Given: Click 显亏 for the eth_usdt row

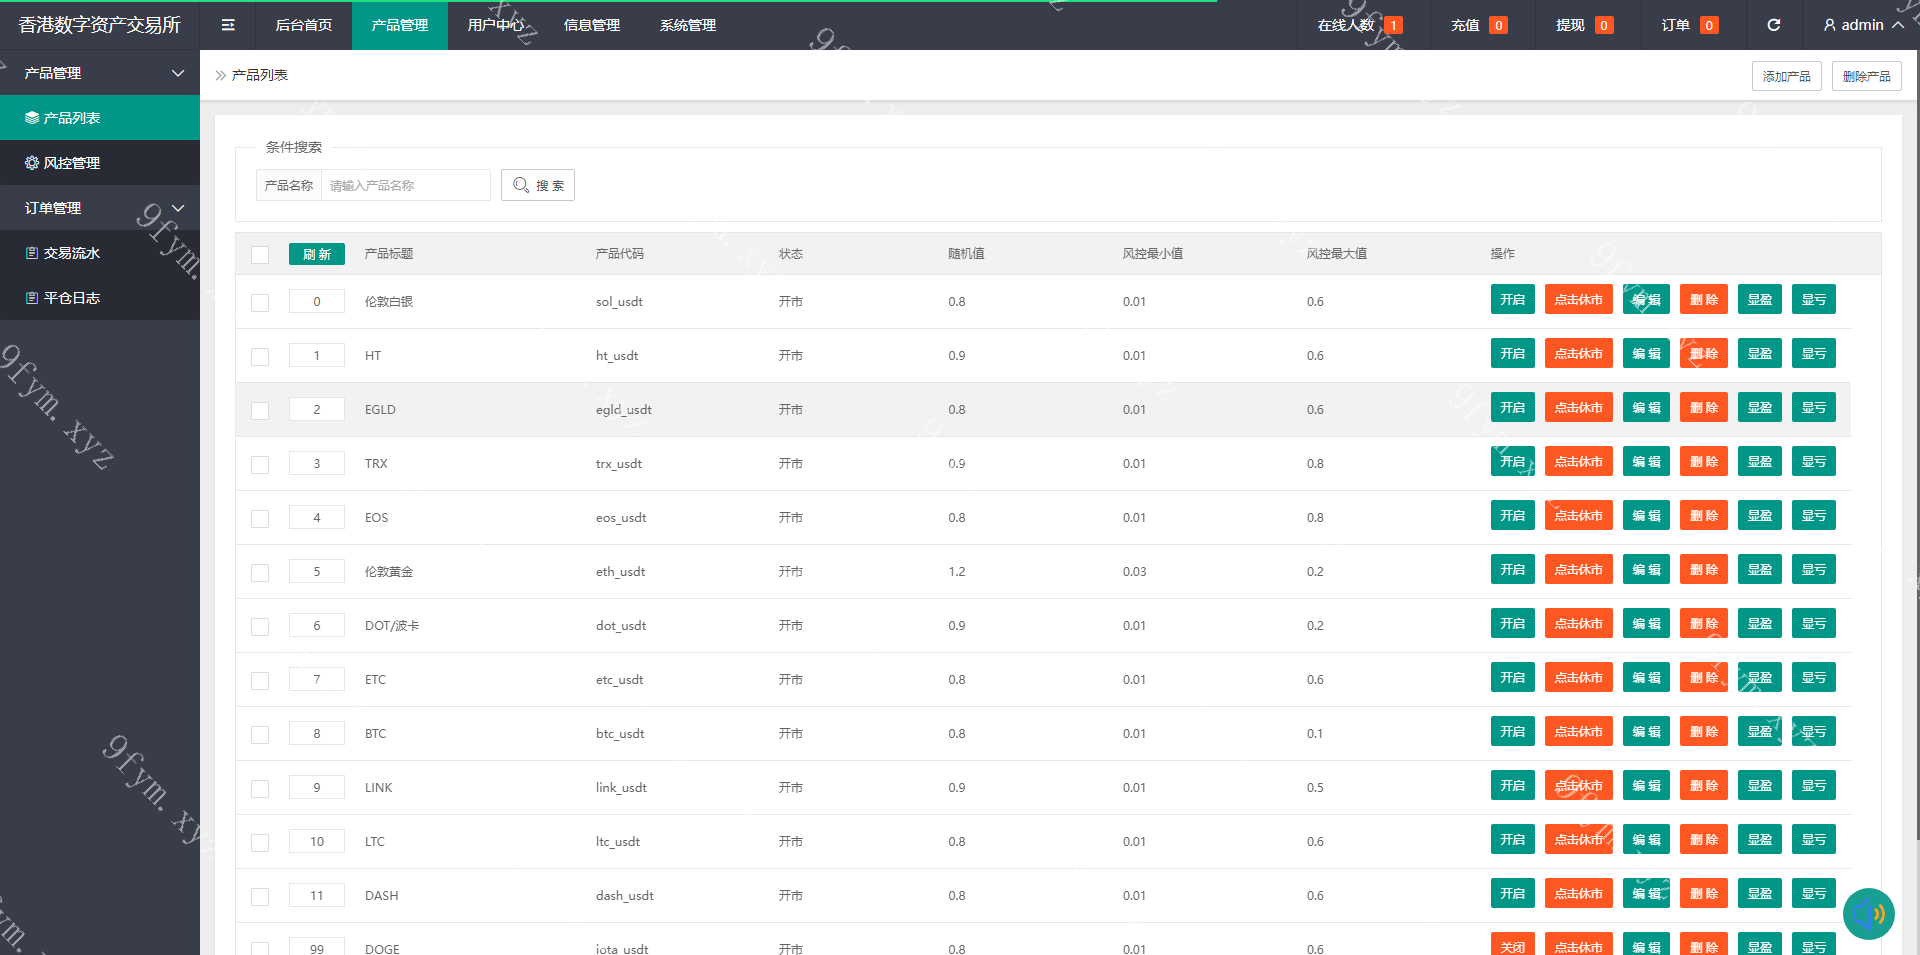Looking at the screenshot, I should pyautogui.click(x=1814, y=569).
